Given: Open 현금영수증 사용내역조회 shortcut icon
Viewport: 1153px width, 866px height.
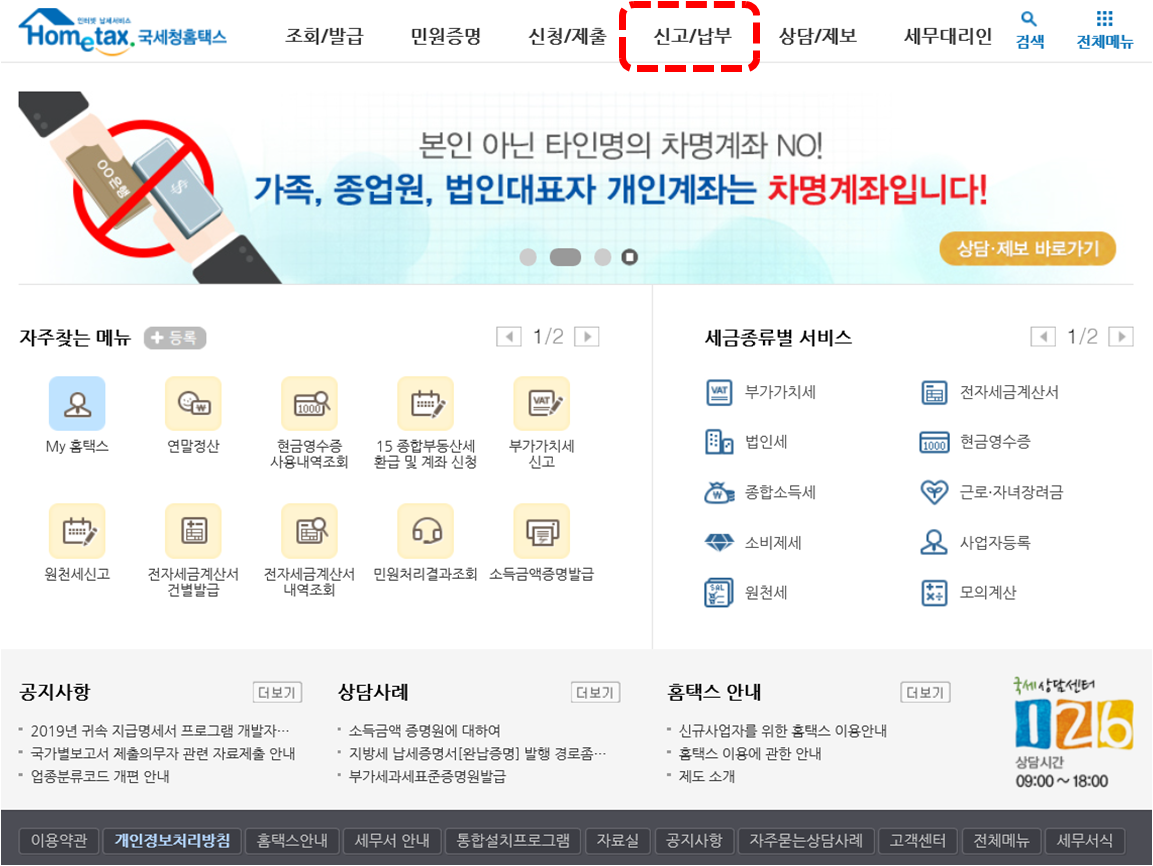Looking at the screenshot, I should 310,404.
